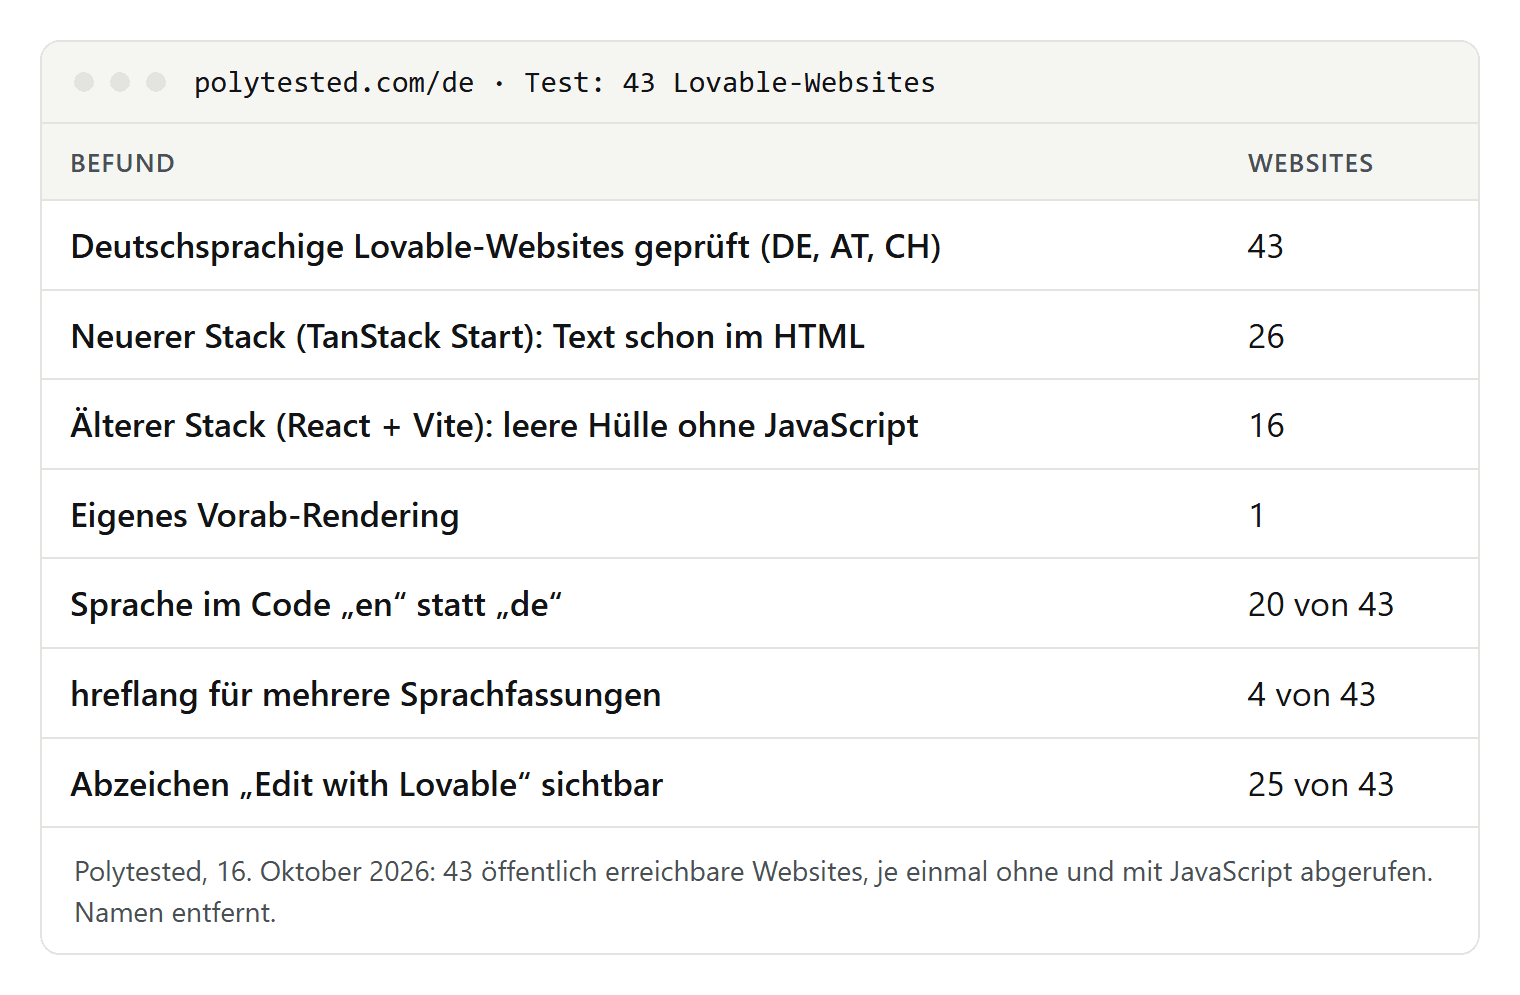The width and height of the screenshot is (1520, 995).
Task: Click row 'Deutschsprachige Lovable-Websites geprüft (DE, AT, CH)'
Action: (x=760, y=246)
